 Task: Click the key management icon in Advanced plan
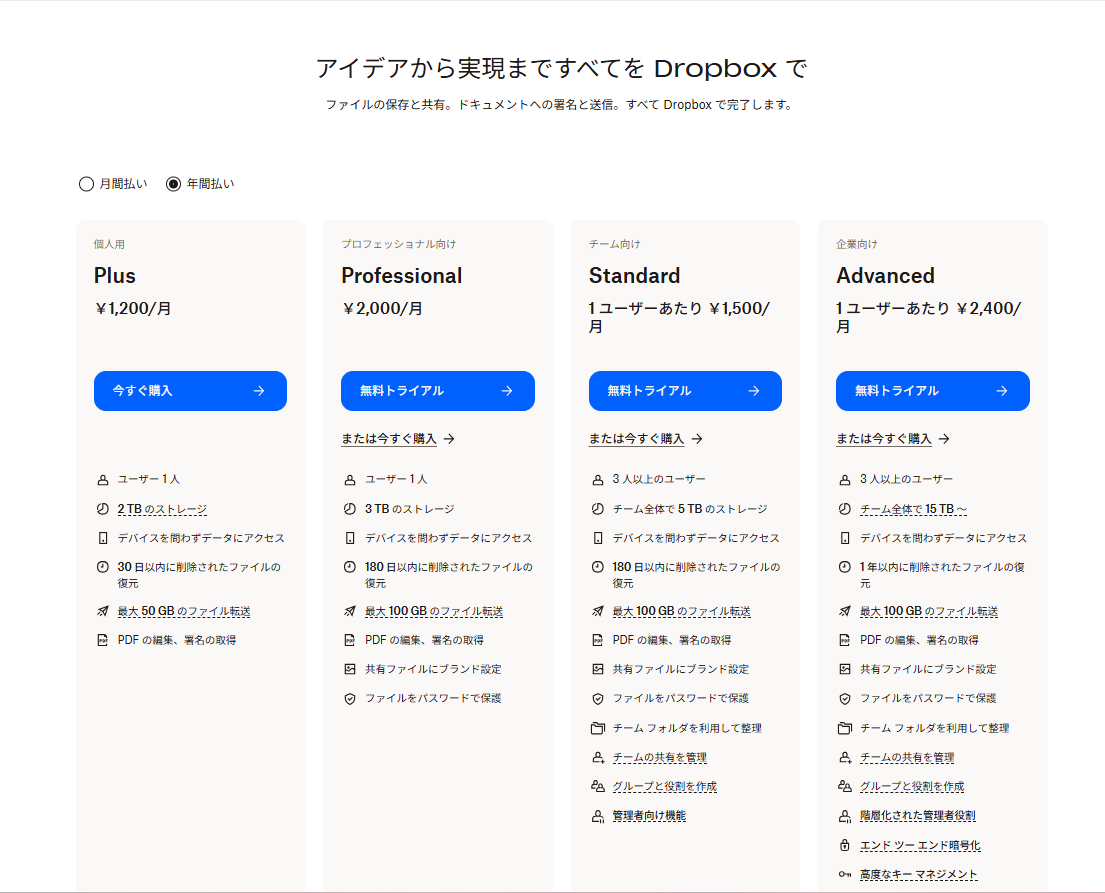(844, 875)
